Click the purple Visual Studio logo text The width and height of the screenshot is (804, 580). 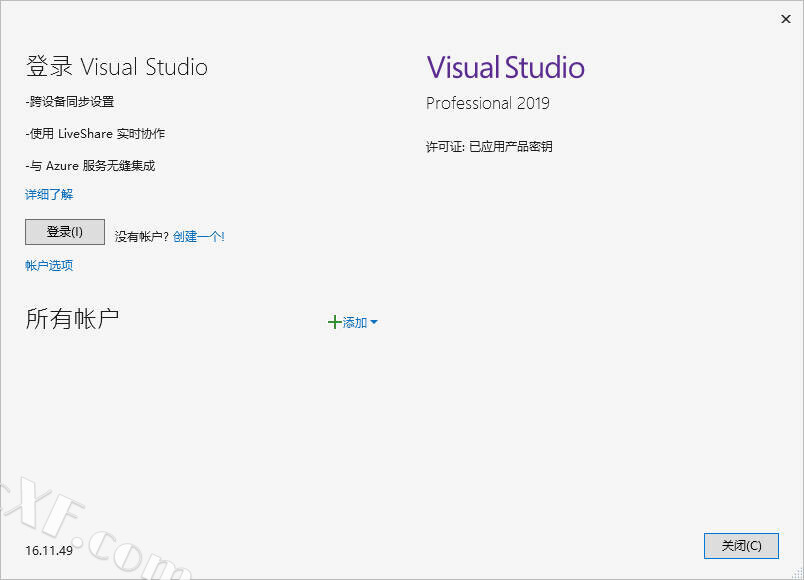coord(506,67)
